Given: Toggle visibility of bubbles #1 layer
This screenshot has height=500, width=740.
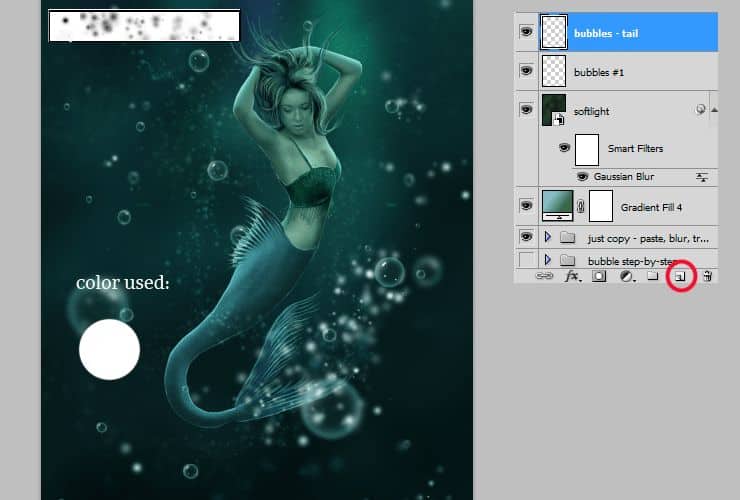Looking at the screenshot, I should pos(526,71).
